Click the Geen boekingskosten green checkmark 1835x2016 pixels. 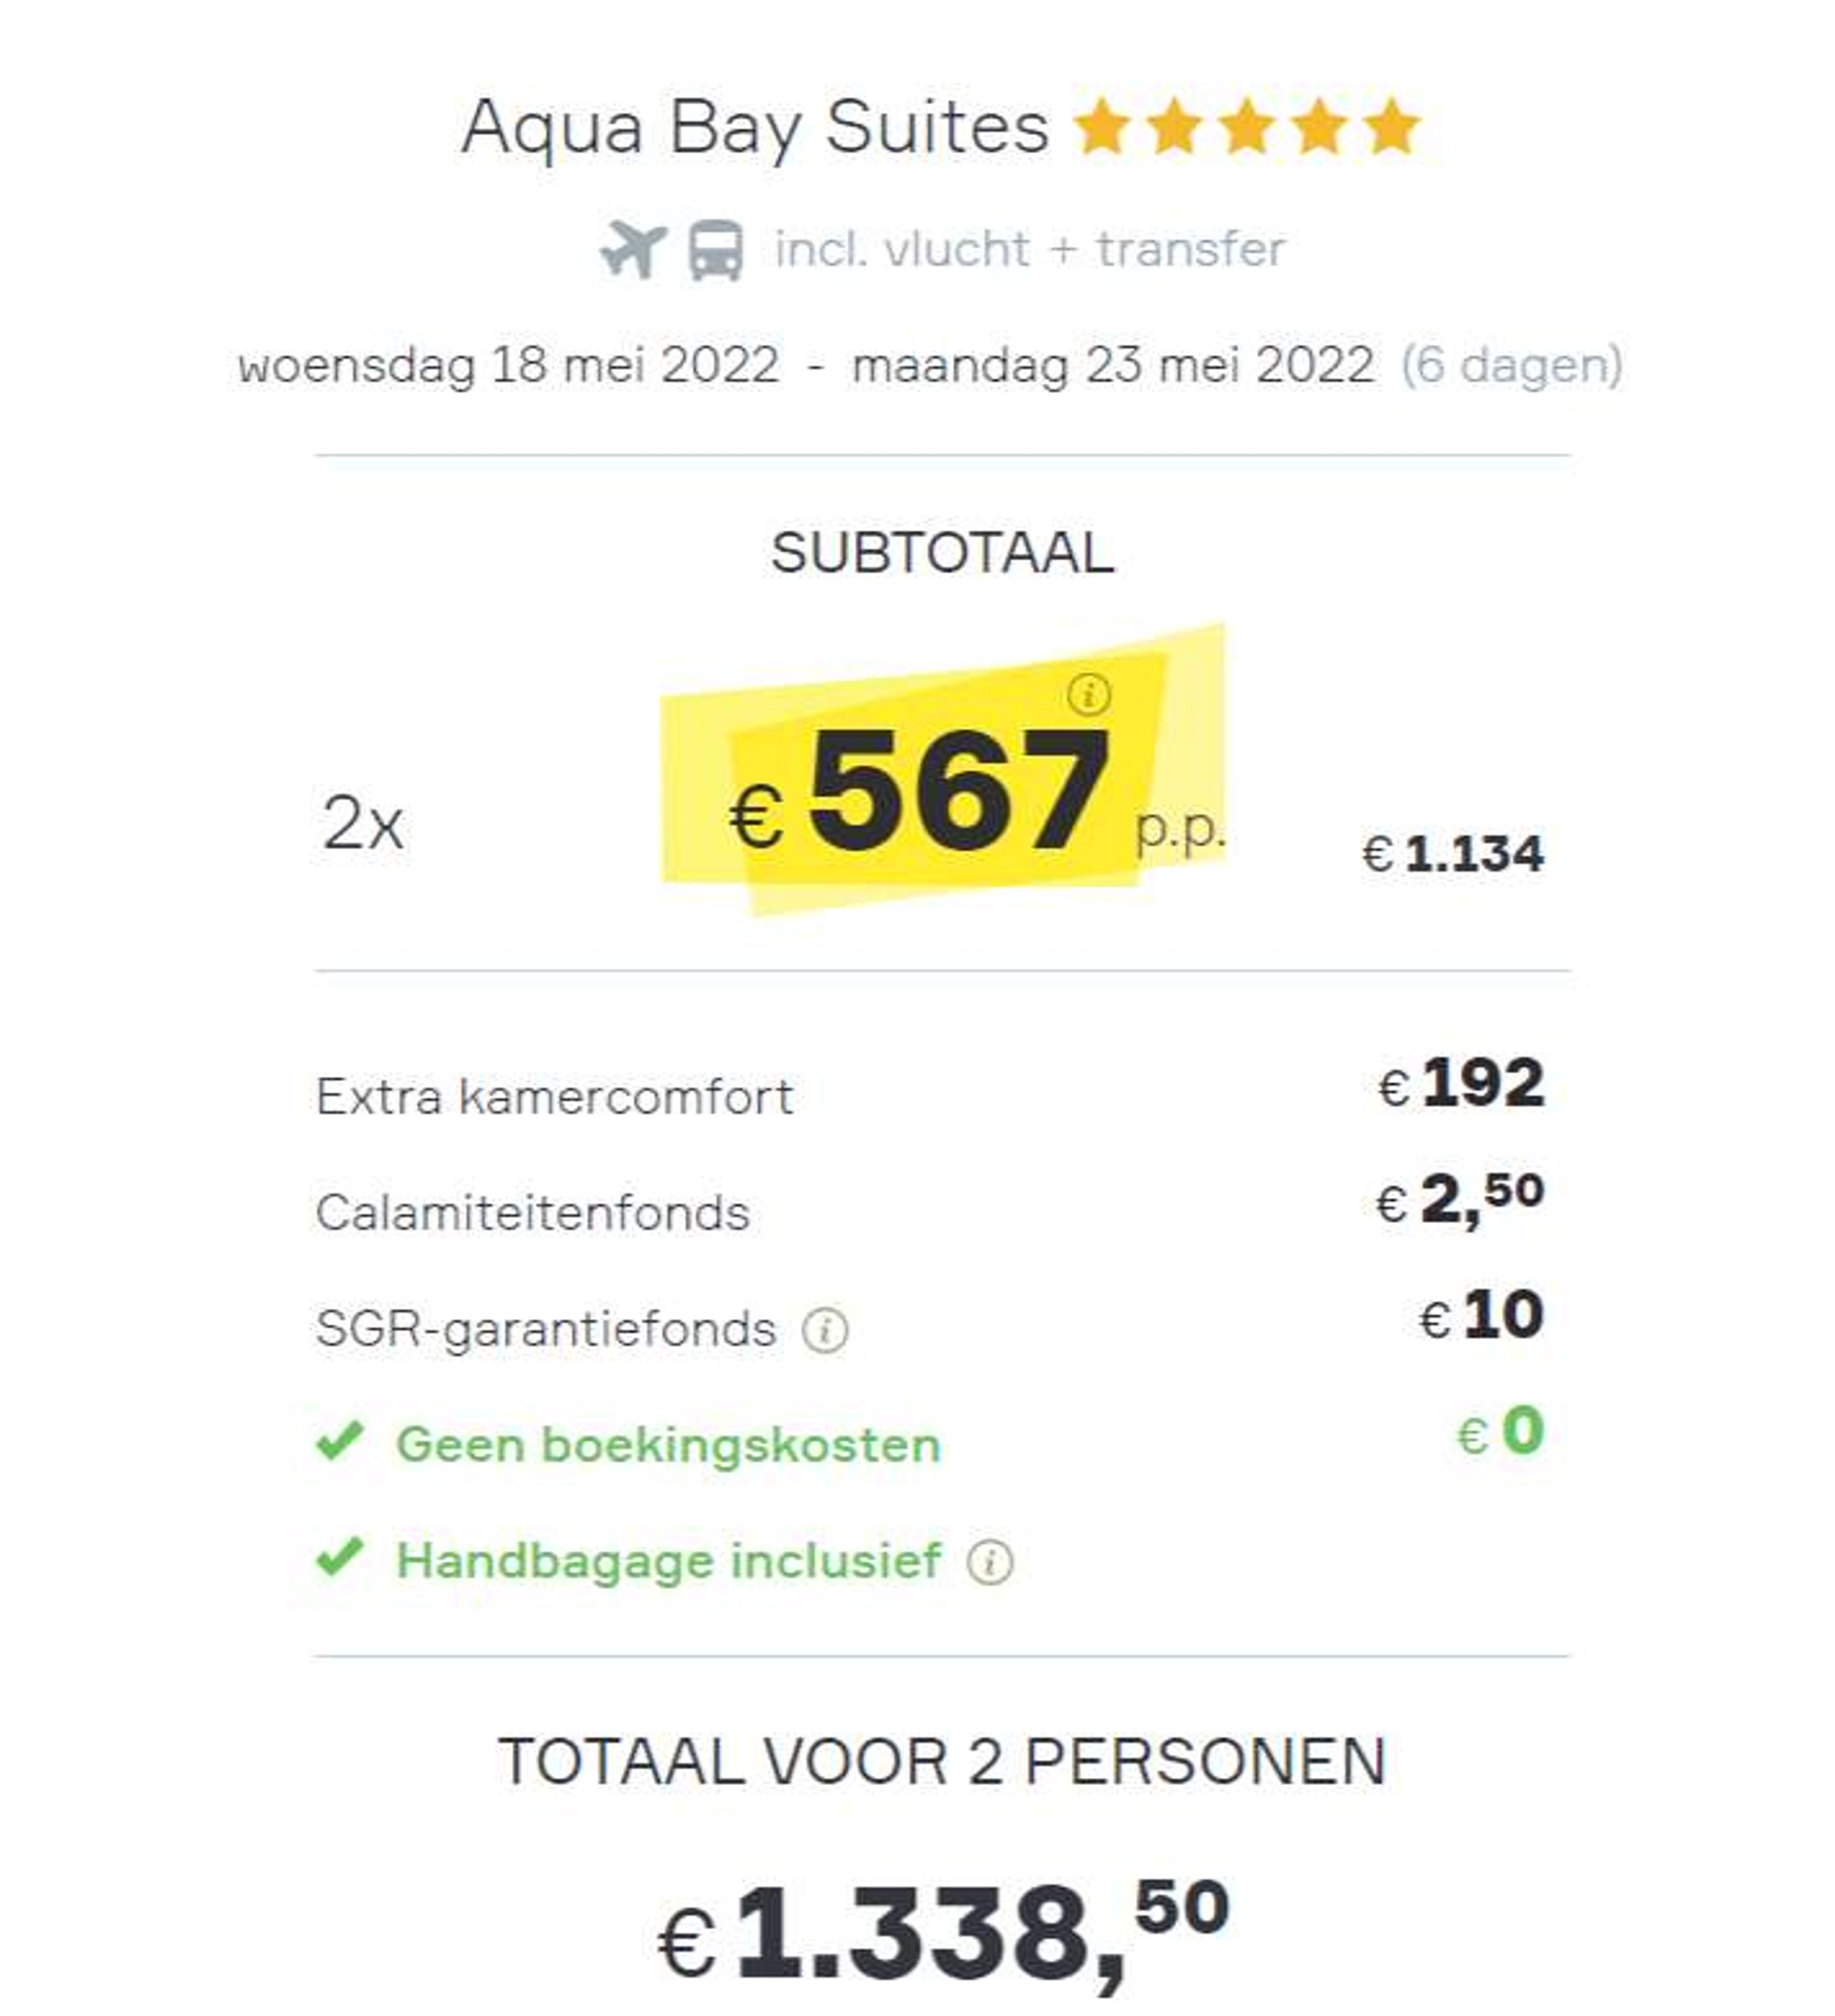coord(340,1441)
